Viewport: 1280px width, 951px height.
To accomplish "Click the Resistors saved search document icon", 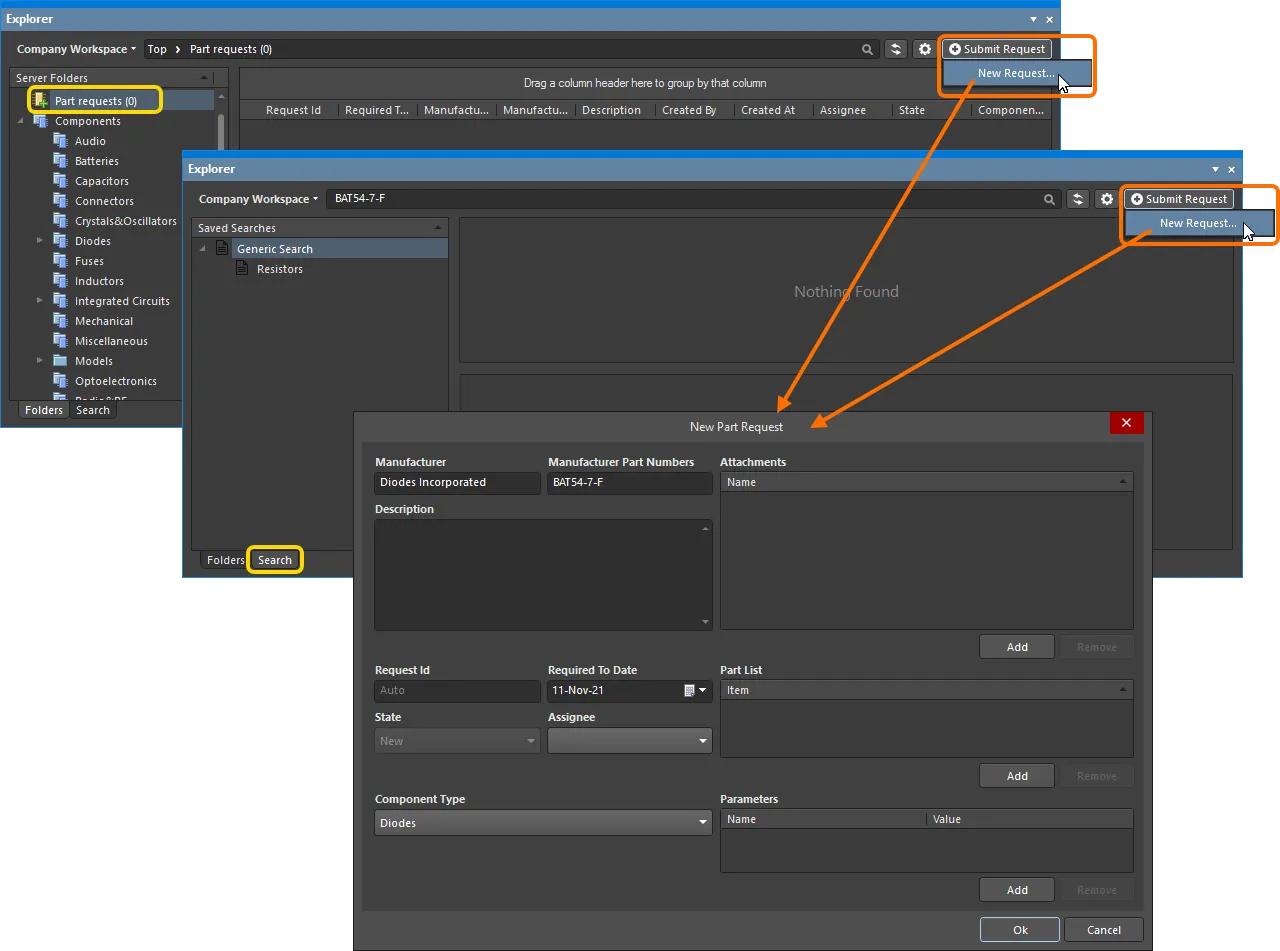I will pos(242,269).
